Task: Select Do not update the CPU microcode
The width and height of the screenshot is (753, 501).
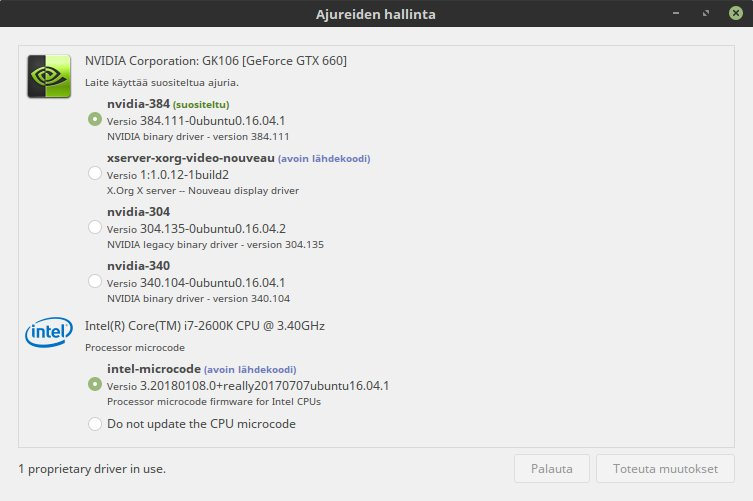Action: click(95, 424)
